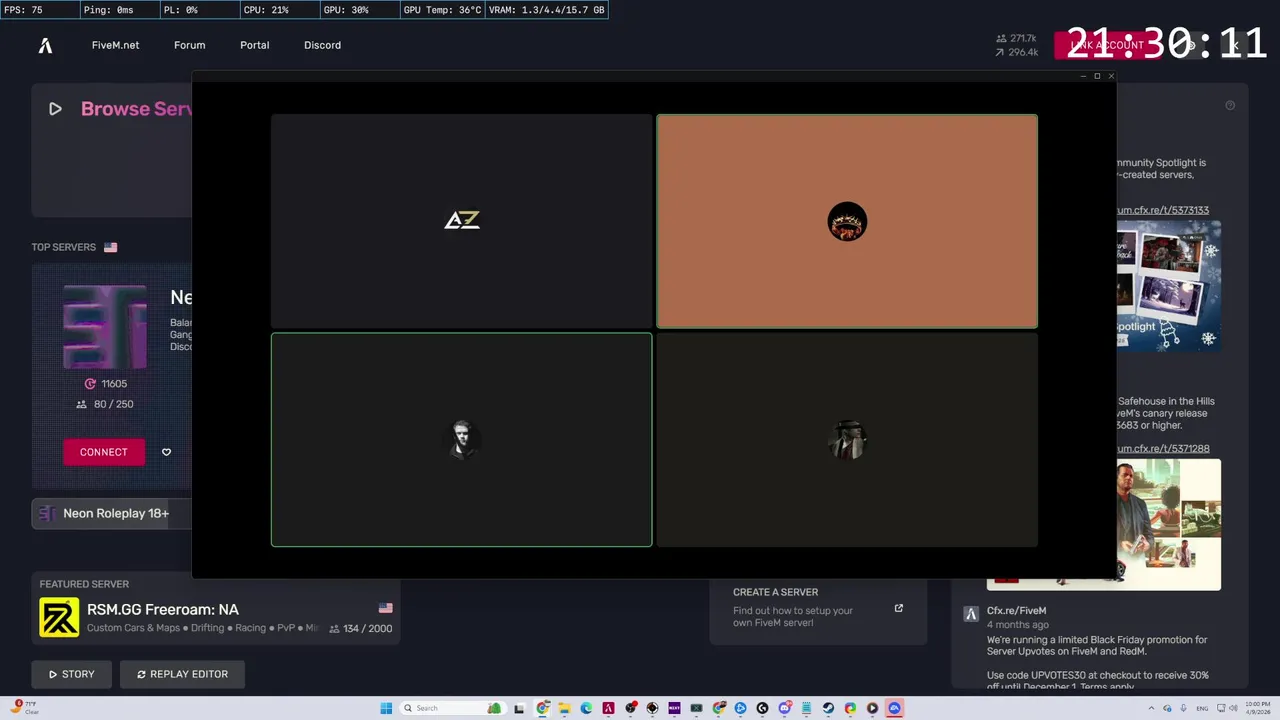
Task: Click the Browse Servers play icon
Action: click(55, 109)
